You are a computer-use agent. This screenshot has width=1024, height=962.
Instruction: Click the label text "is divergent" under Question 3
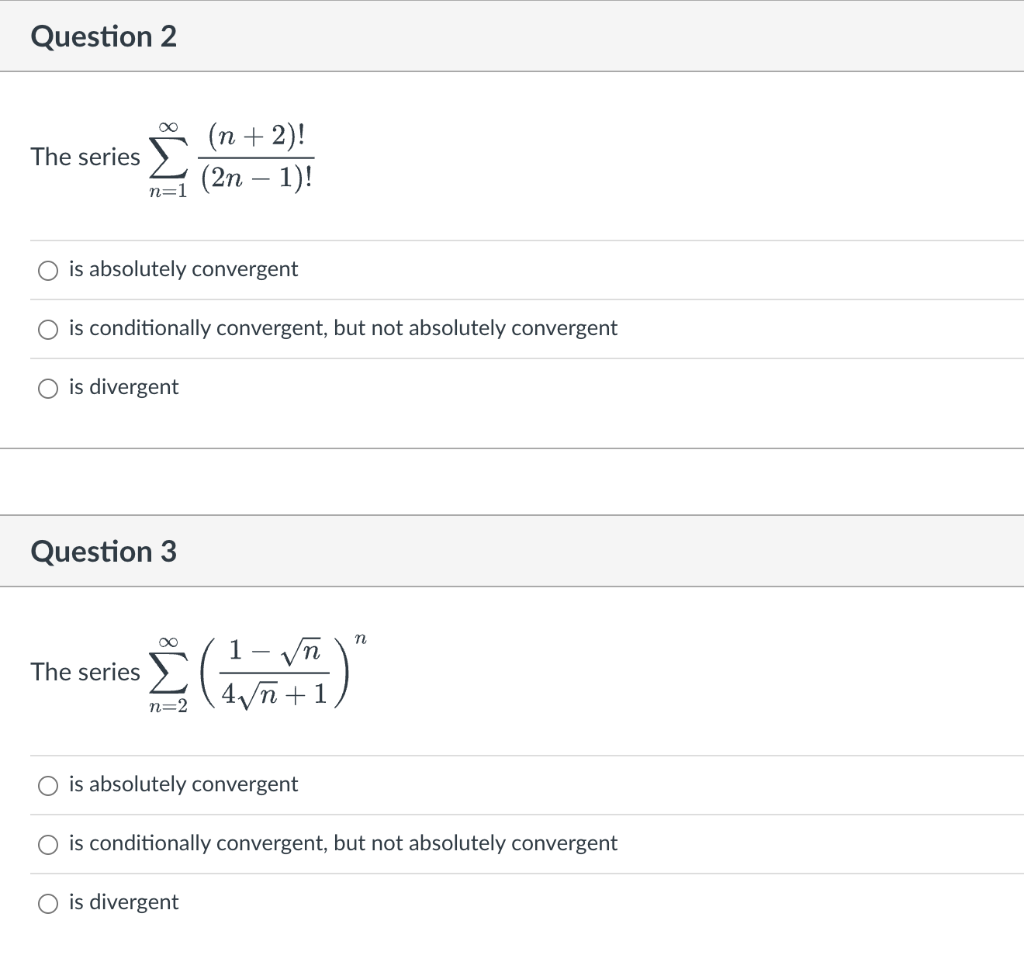(x=123, y=901)
